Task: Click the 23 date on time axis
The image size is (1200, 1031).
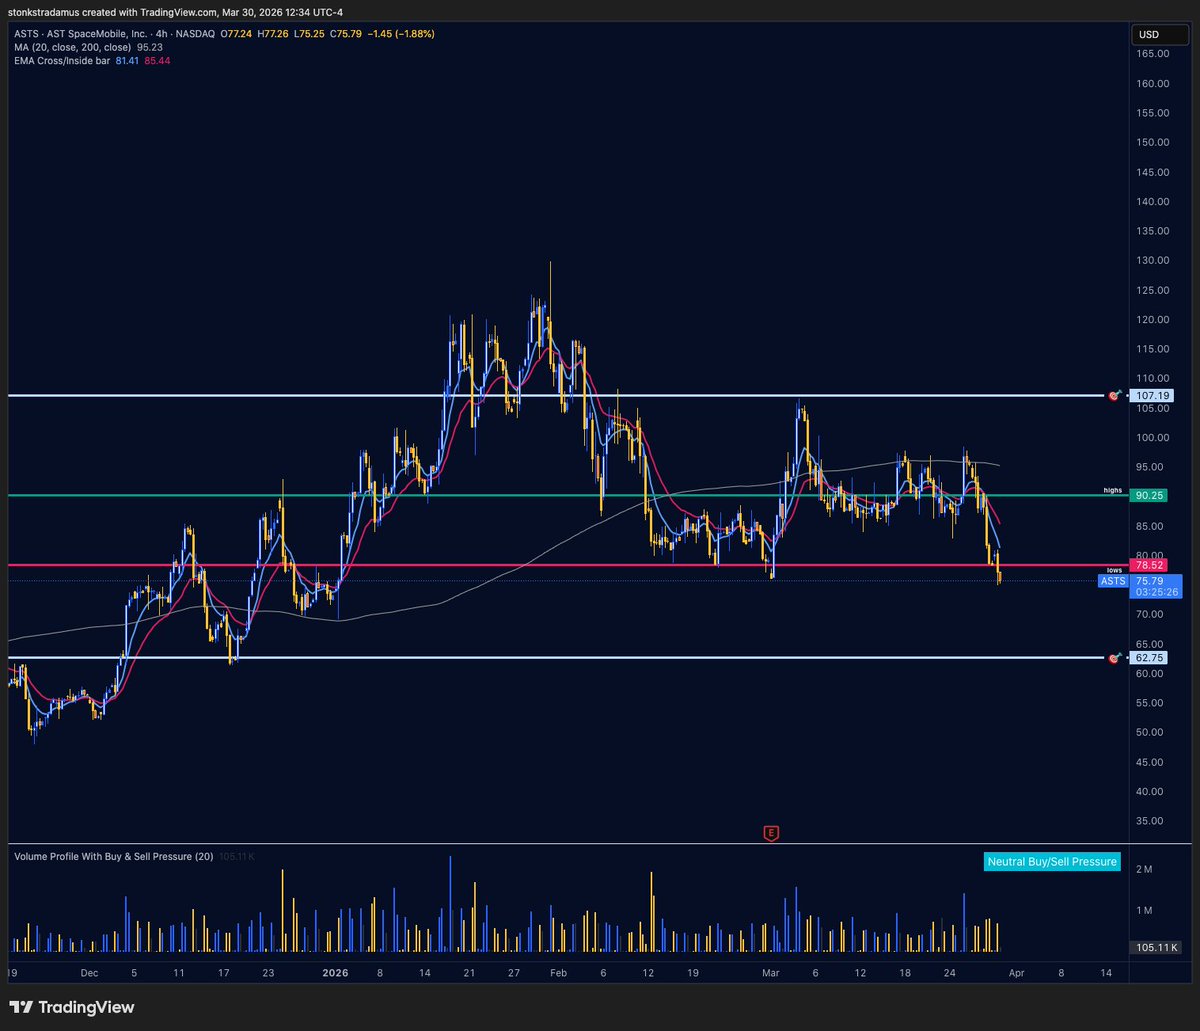Action: [x=267, y=972]
